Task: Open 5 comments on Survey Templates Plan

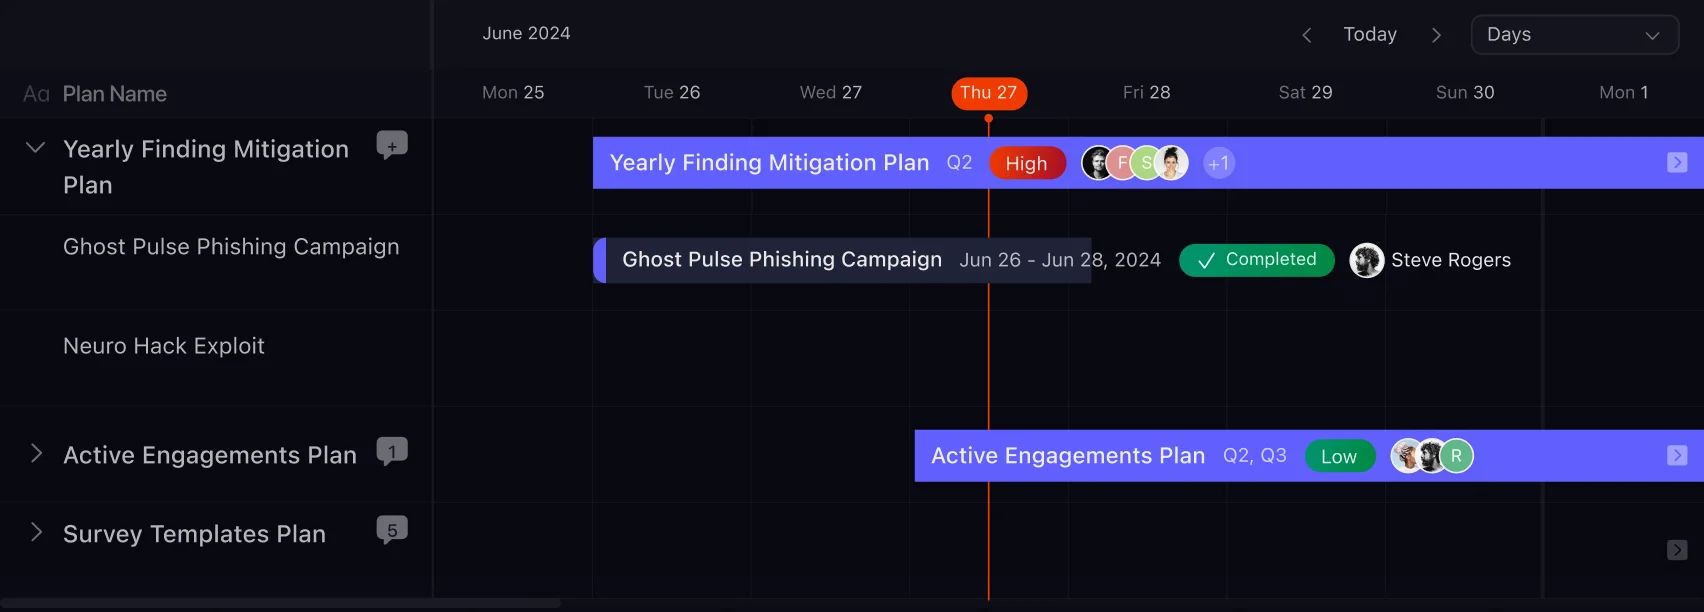Action: coord(392,530)
